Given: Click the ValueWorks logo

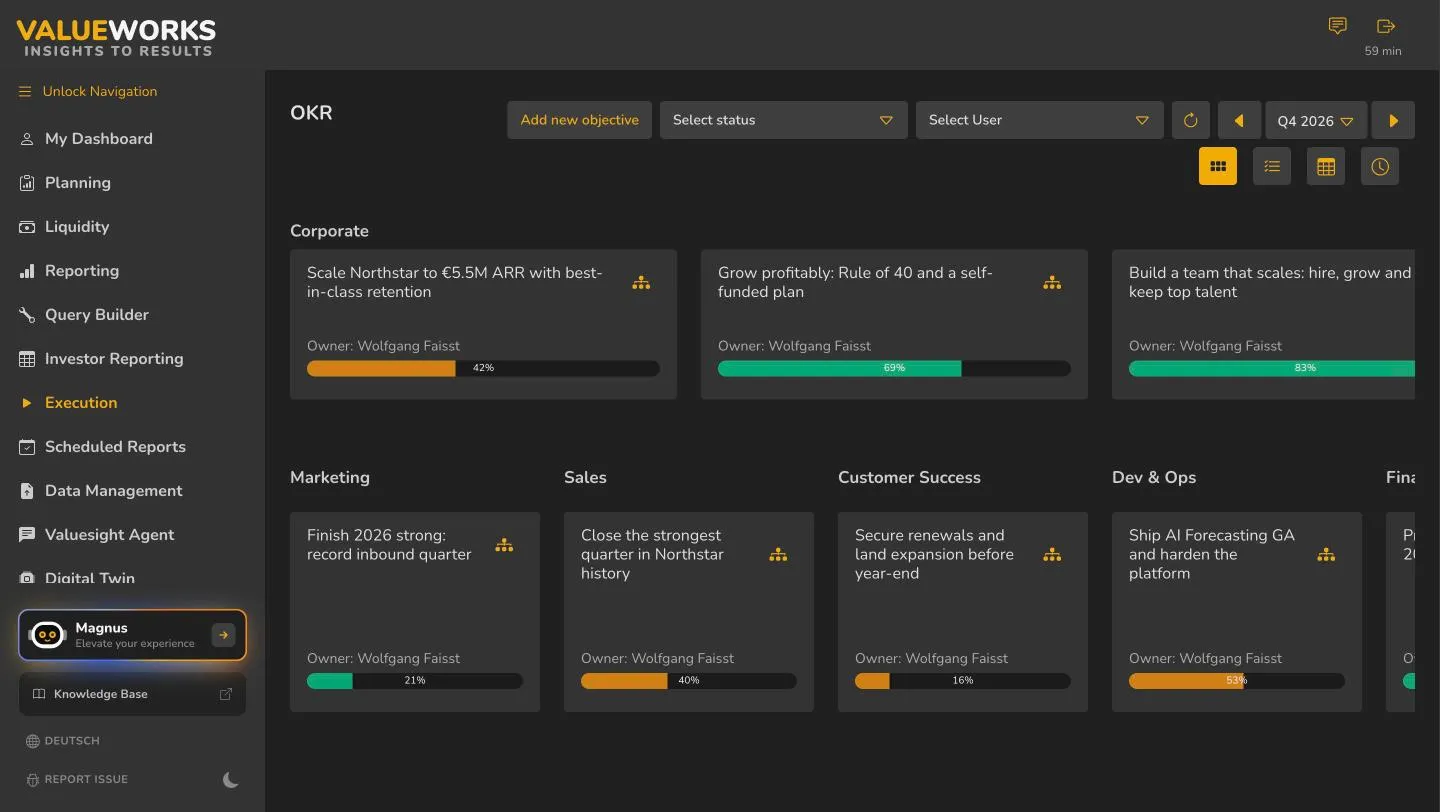Looking at the screenshot, I should click(115, 37).
